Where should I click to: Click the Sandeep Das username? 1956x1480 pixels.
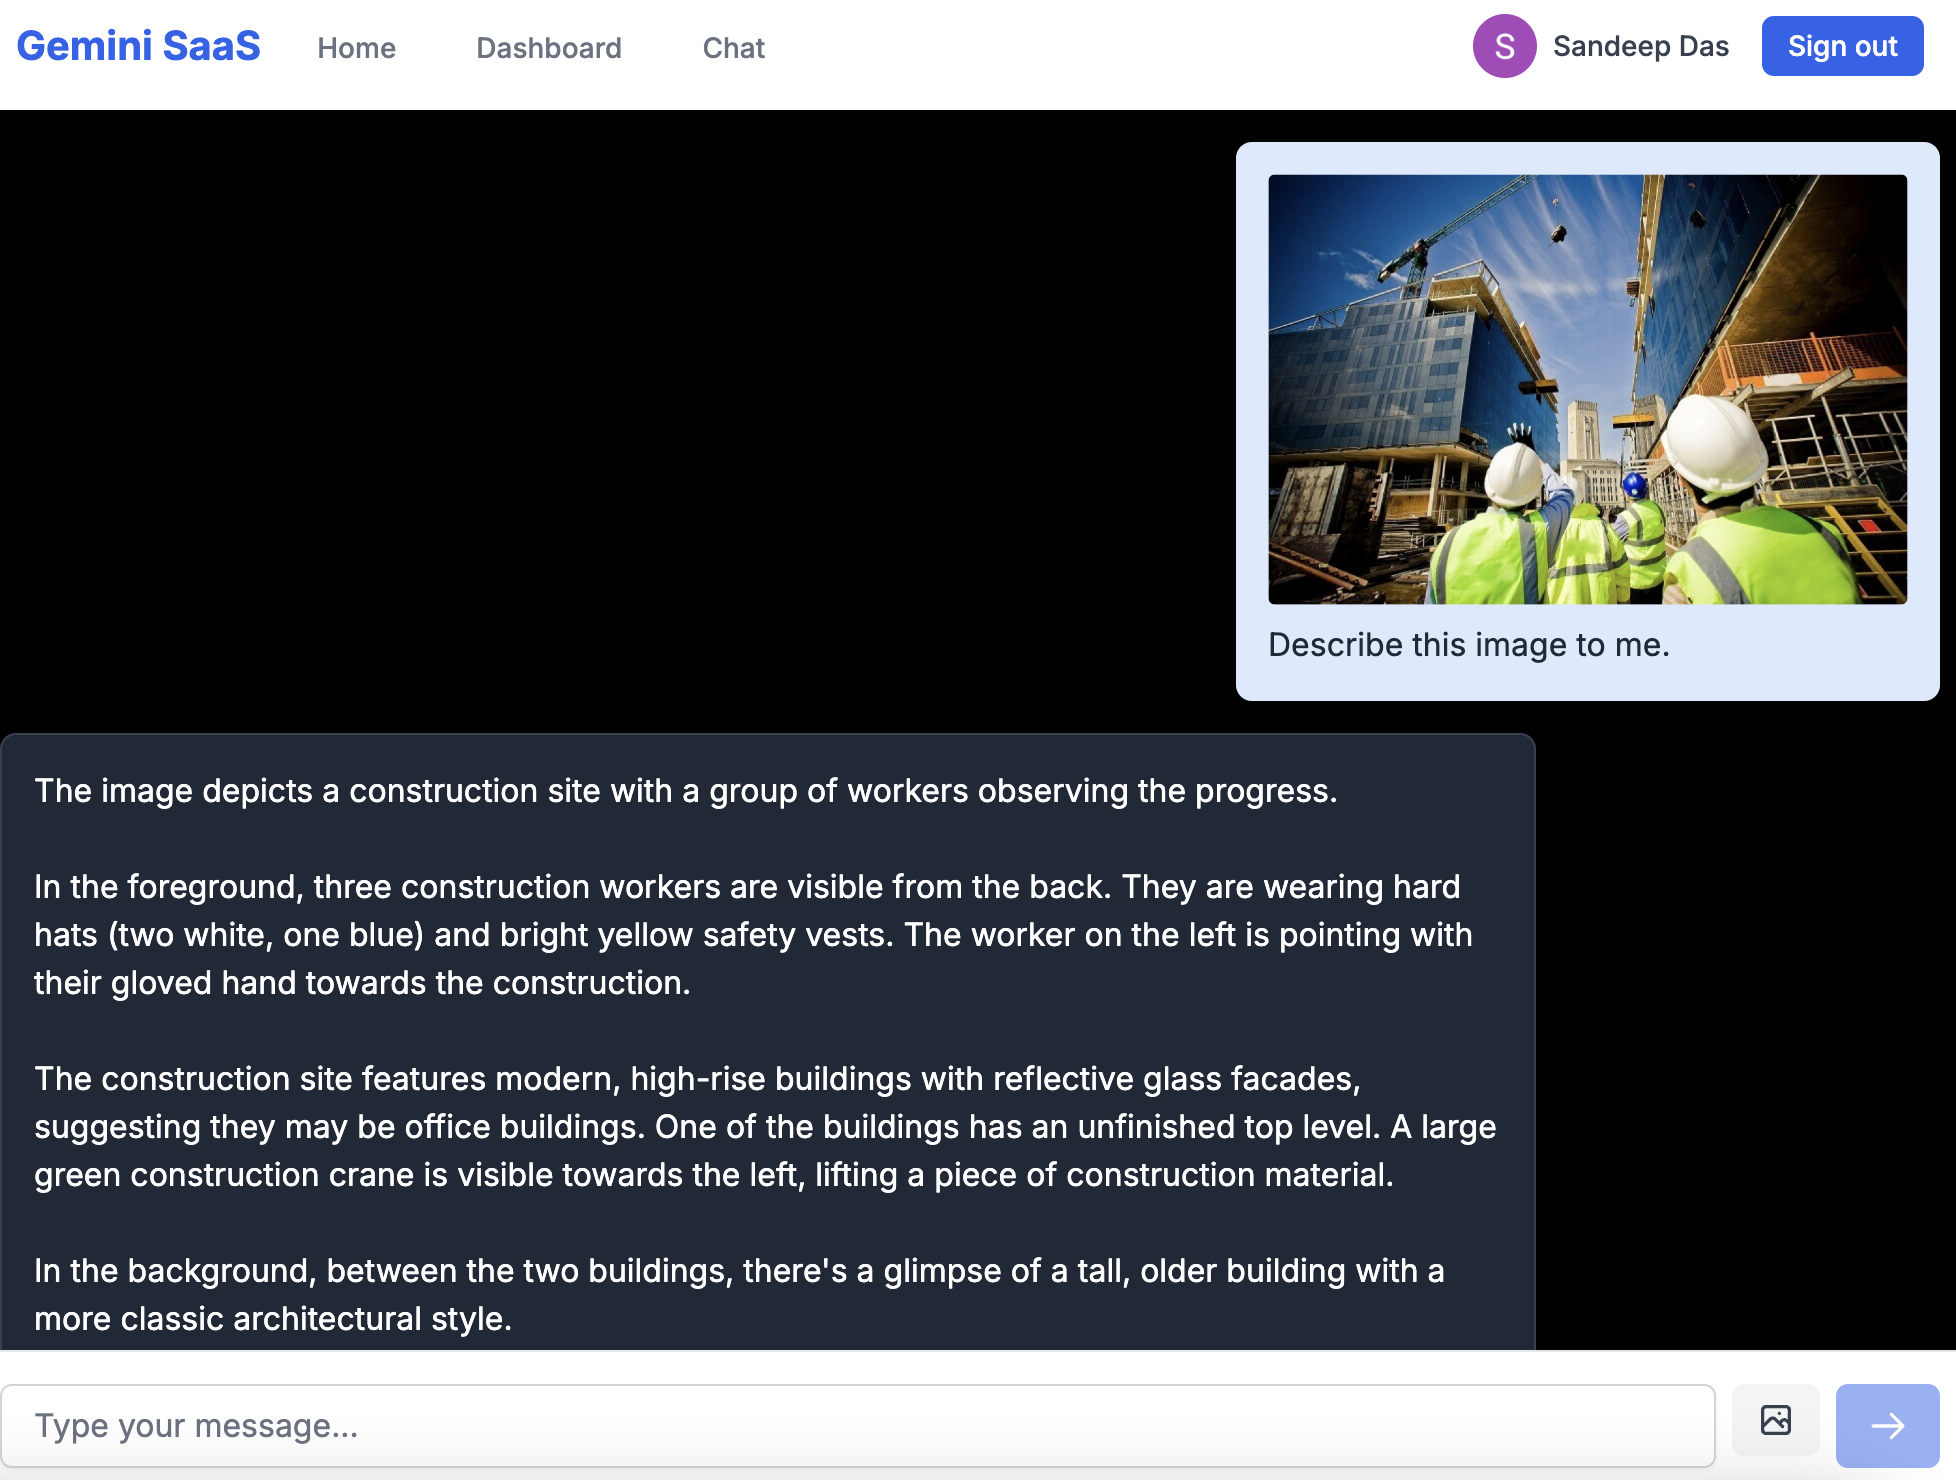pyautogui.click(x=1640, y=46)
